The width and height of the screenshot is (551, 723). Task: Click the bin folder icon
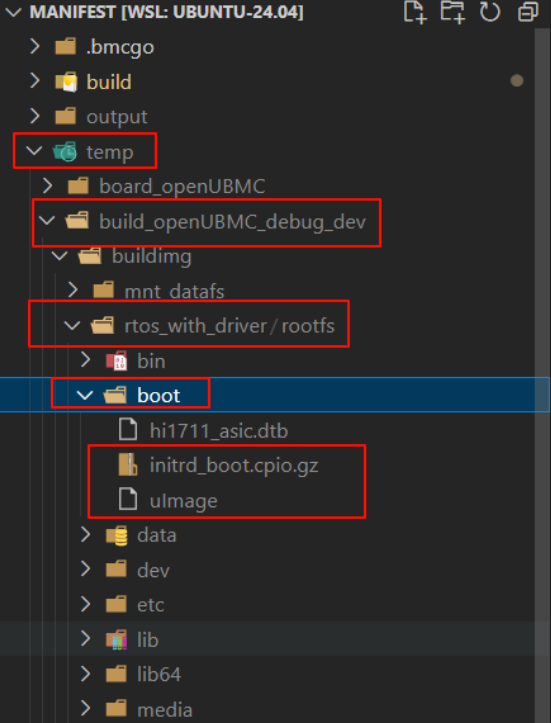pyautogui.click(x=116, y=361)
